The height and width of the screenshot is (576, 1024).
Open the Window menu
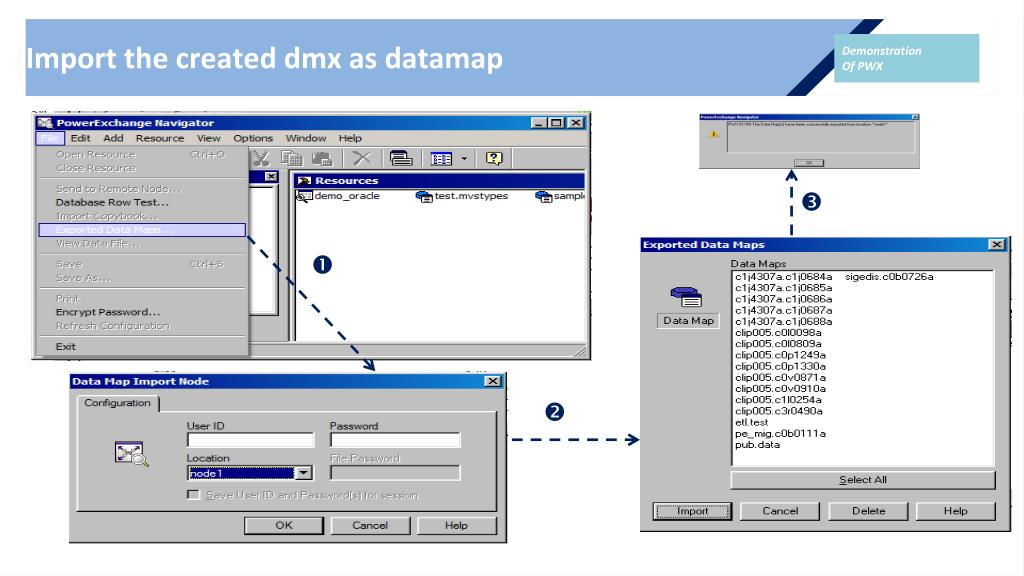tap(306, 138)
